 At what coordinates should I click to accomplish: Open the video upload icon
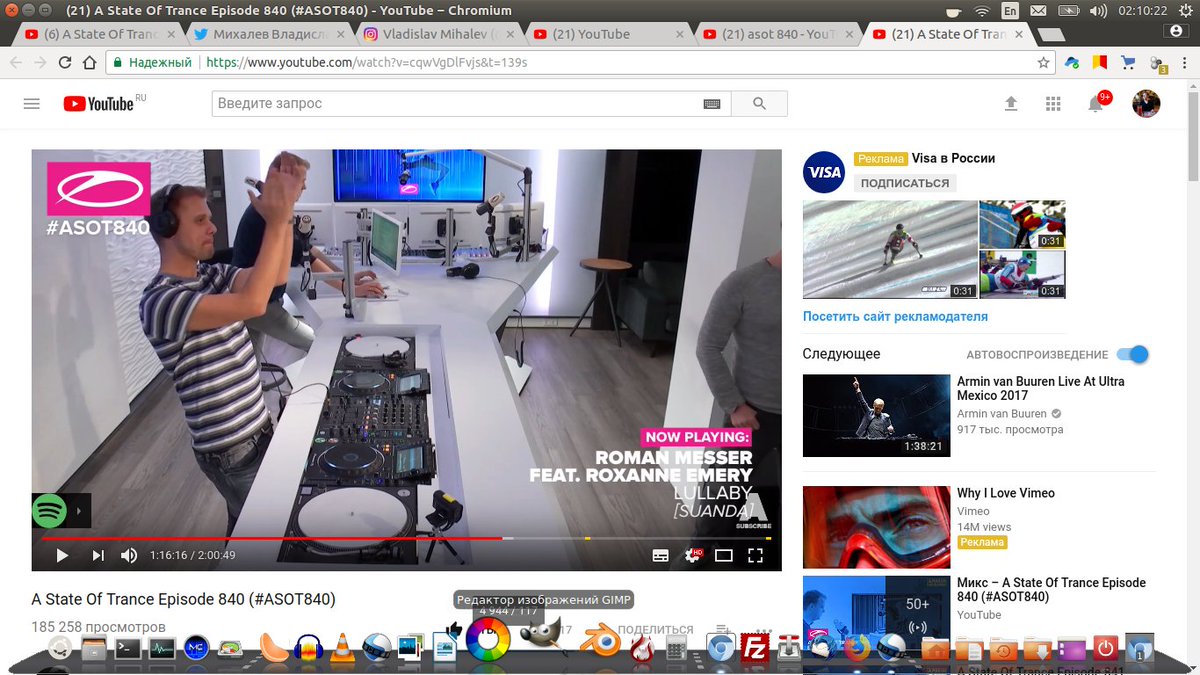(x=1011, y=104)
